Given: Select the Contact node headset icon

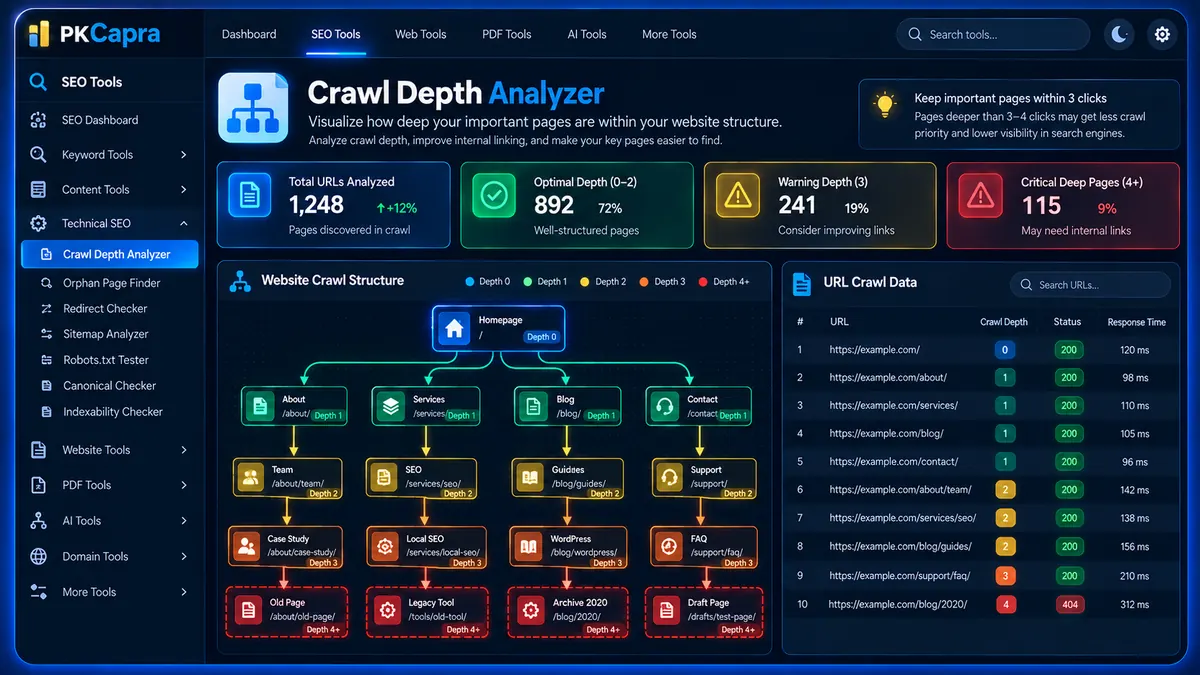Looking at the screenshot, I should click(x=664, y=406).
